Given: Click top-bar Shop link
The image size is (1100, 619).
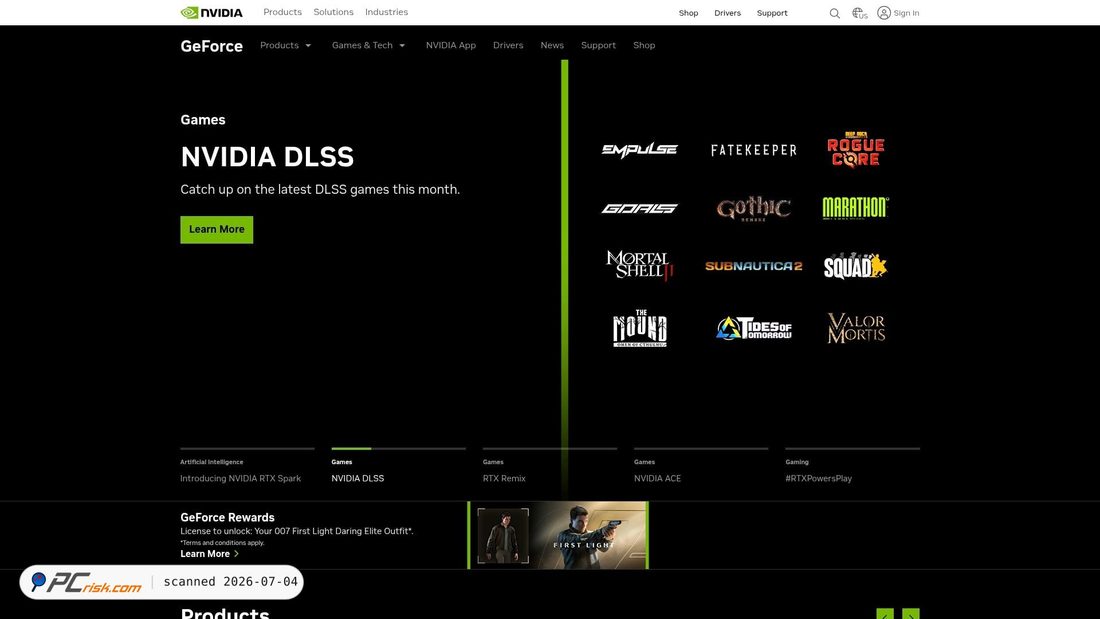Looking at the screenshot, I should 688,13.
